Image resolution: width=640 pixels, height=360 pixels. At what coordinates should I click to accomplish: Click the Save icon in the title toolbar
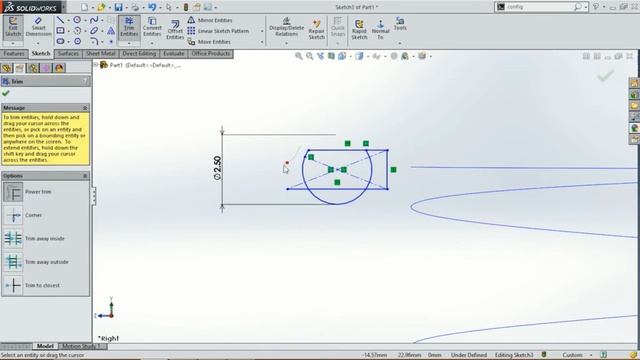coord(118,7)
